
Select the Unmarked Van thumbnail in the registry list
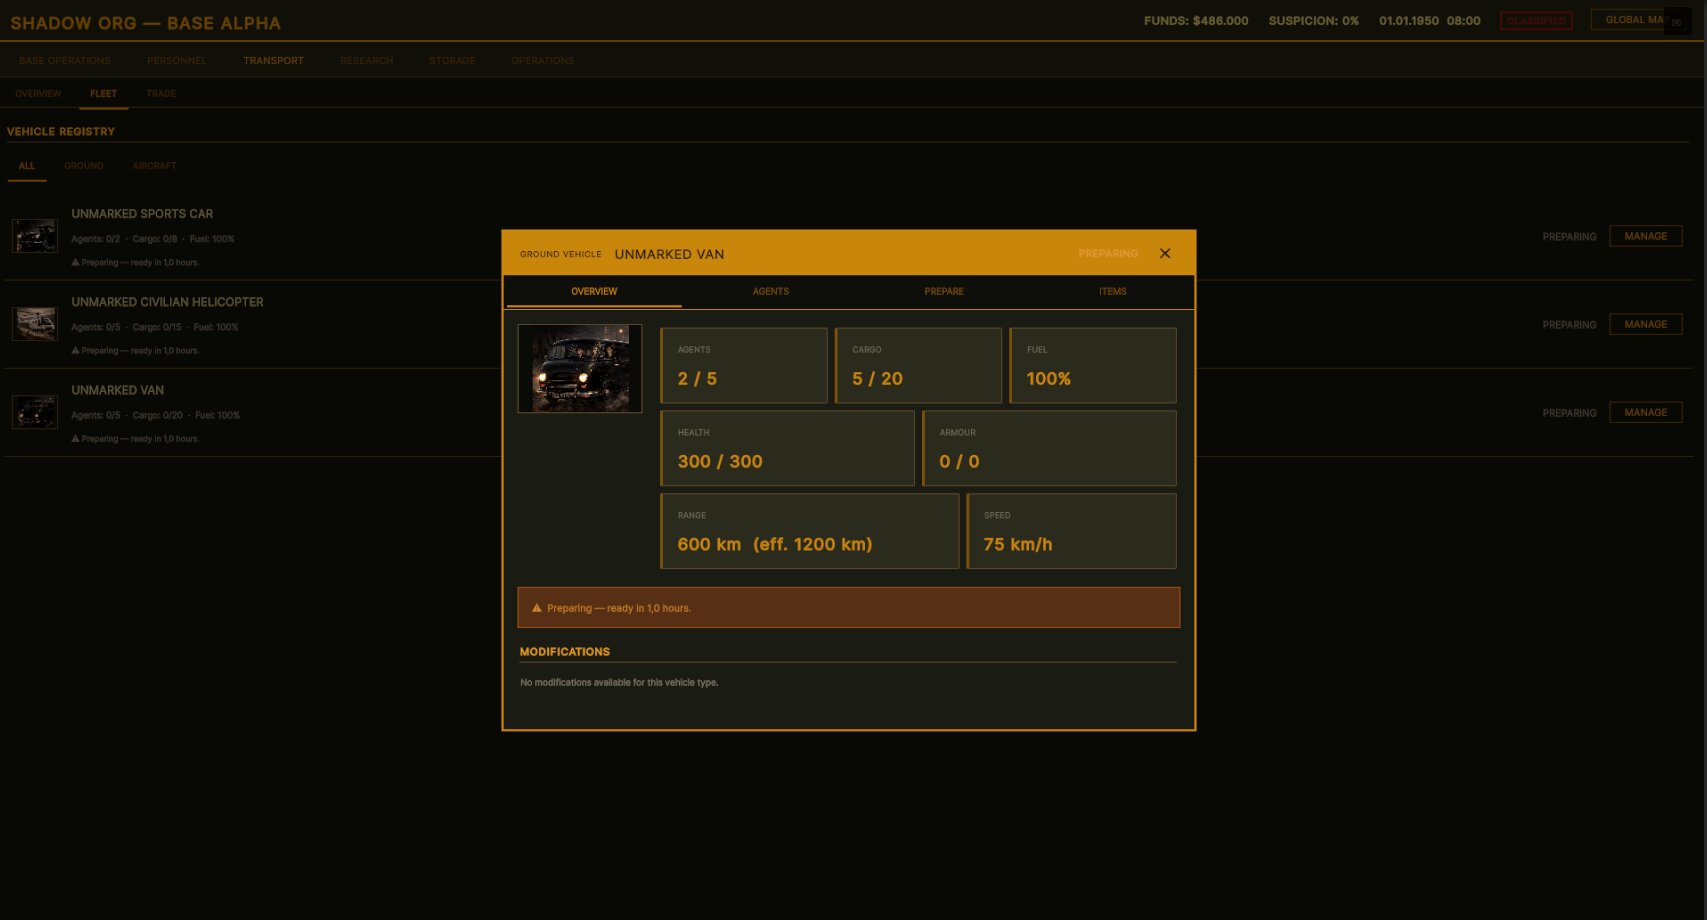point(35,413)
